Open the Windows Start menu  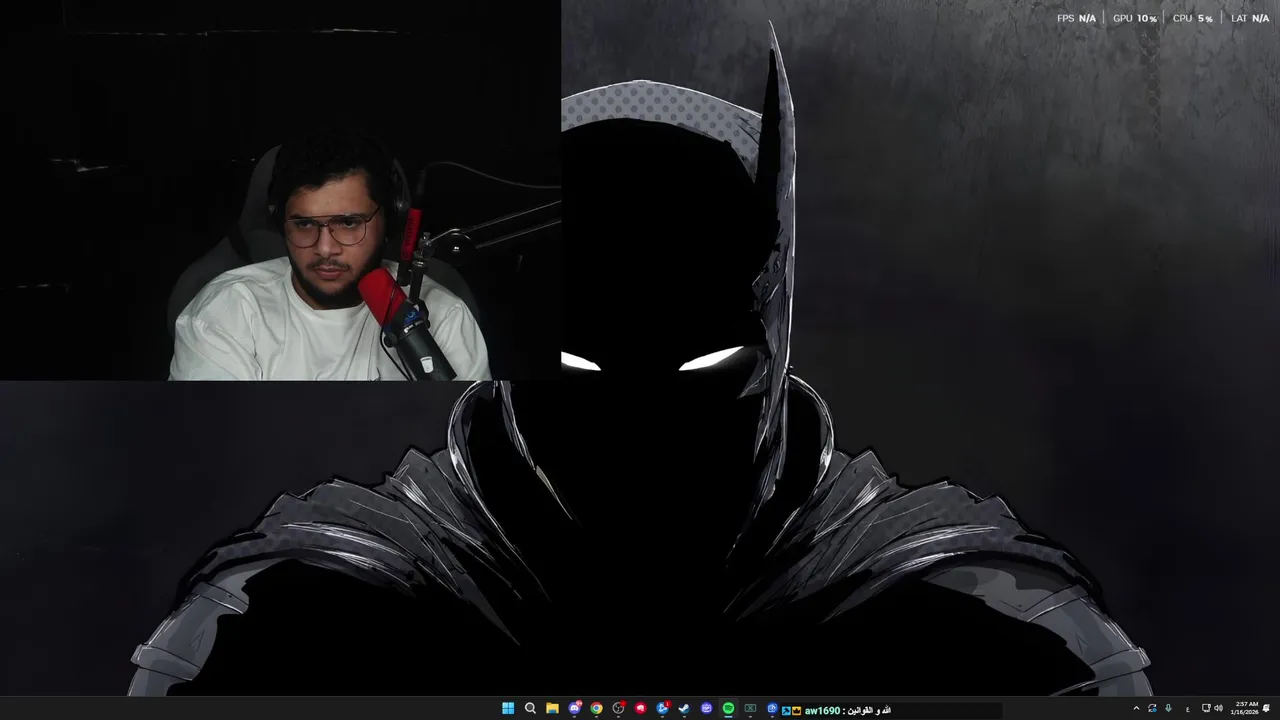tap(508, 708)
